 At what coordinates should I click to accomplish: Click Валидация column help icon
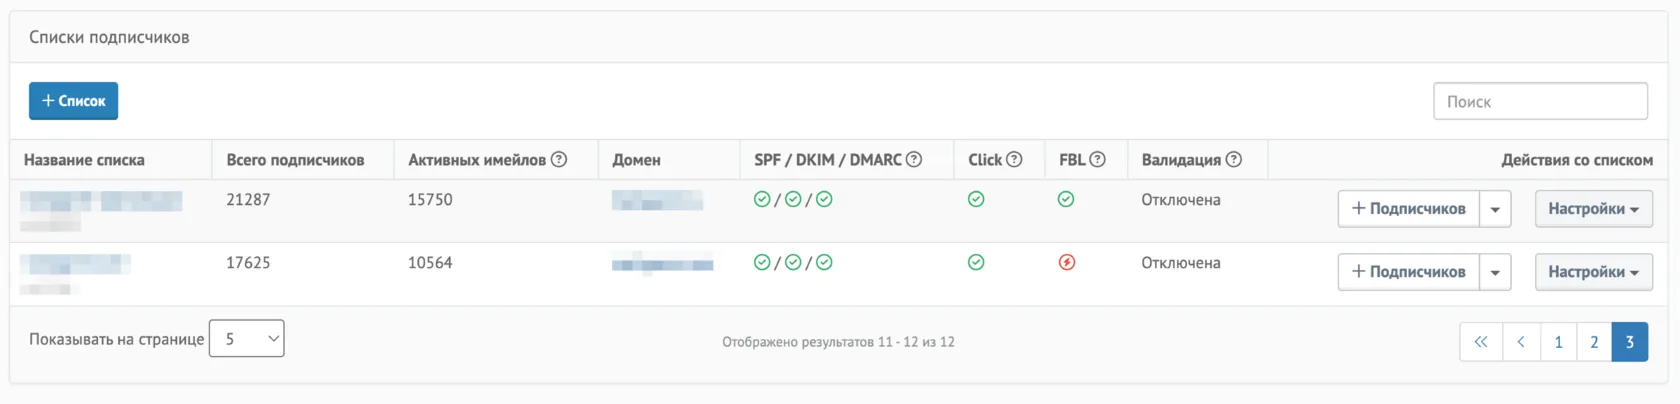(1233, 159)
